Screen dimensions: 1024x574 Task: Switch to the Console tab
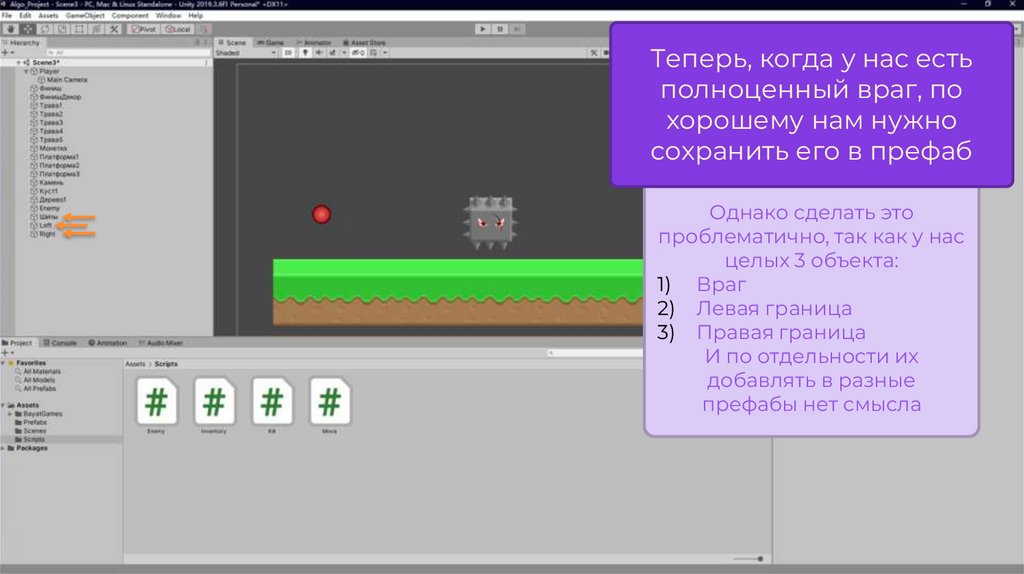pos(60,343)
